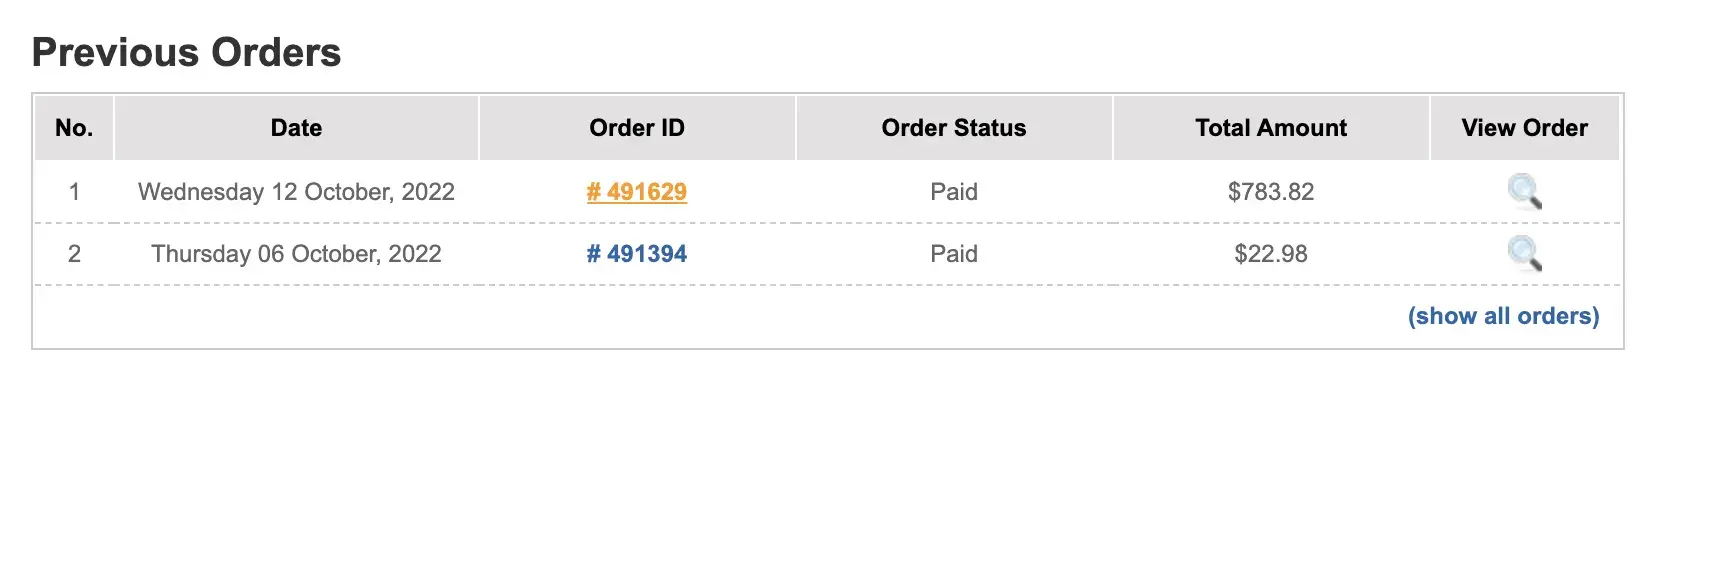This screenshot has width=1726, height=568.
Task: Click the Wednesday 12 October, 2022 date cell
Action: point(296,192)
